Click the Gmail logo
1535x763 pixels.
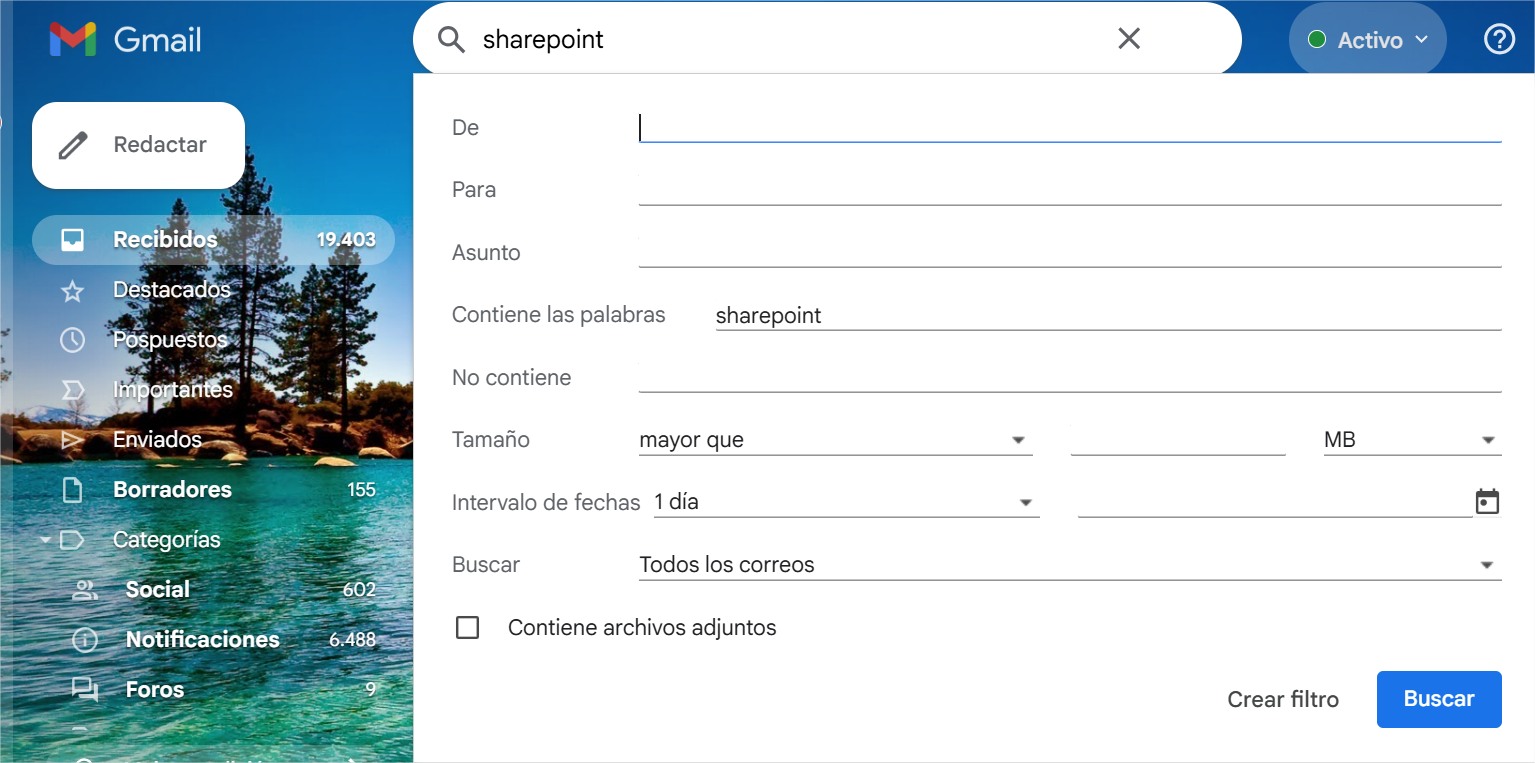[x=126, y=39]
